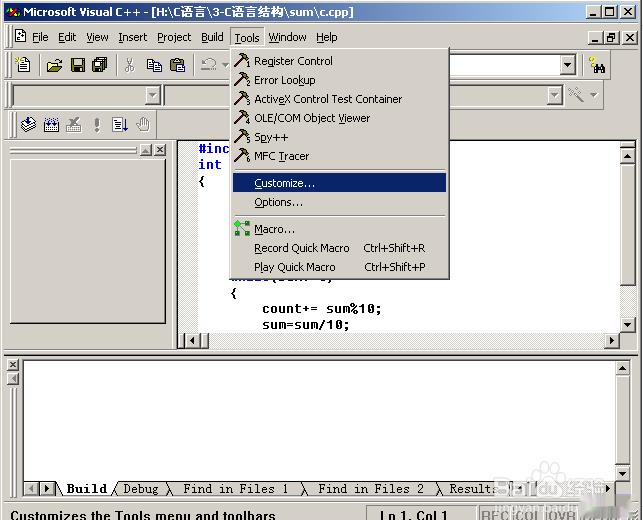Click the Find text input field
The width and height of the screenshot is (643, 520).
(505, 65)
